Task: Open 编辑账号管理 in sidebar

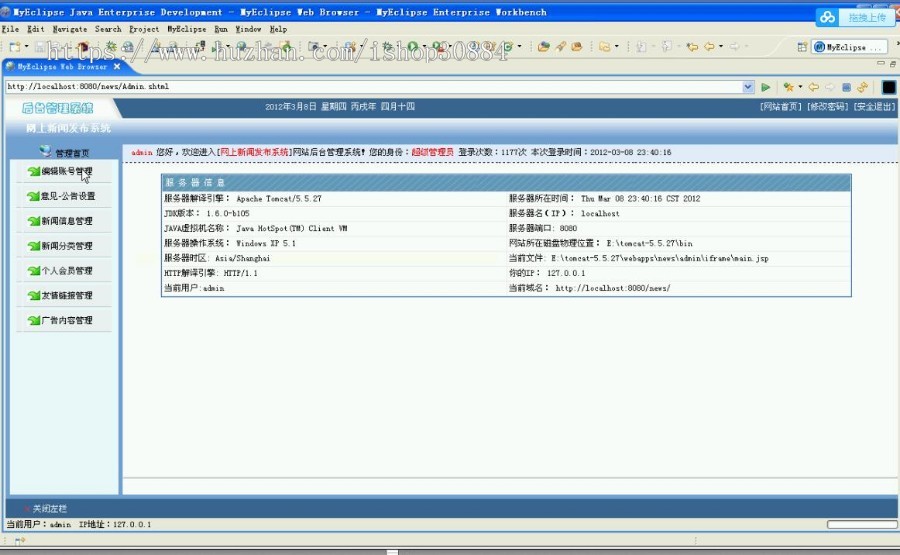Action: (67, 171)
